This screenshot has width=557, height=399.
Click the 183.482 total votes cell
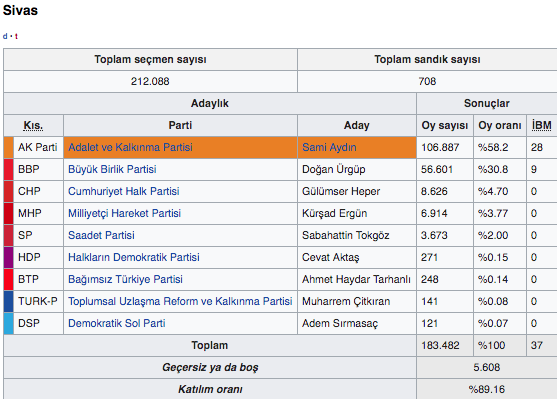coord(445,346)
